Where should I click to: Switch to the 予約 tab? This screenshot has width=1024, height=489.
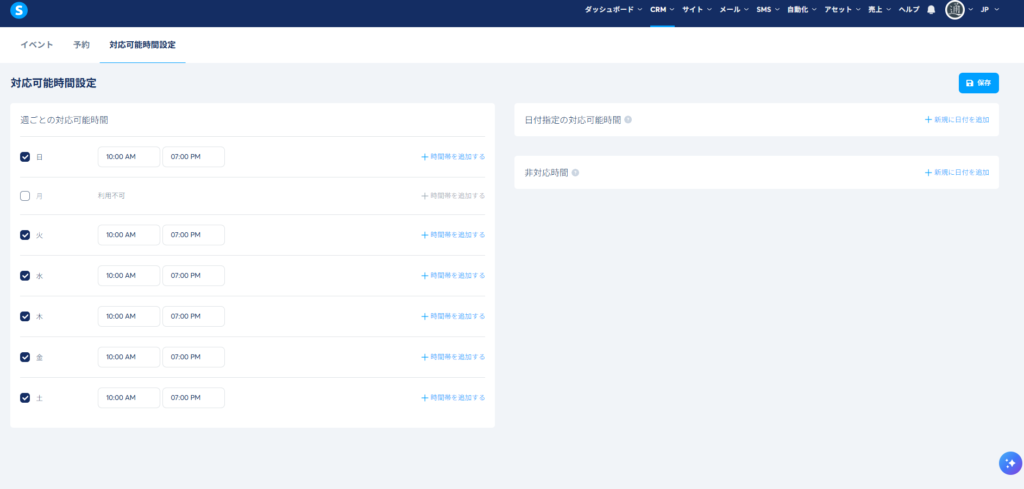click(81, 45)
